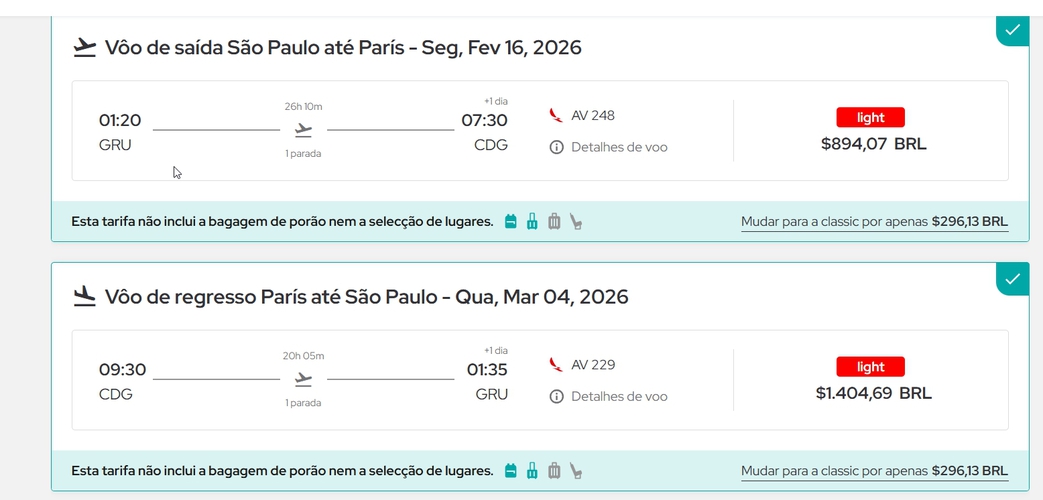The width and height of the screenshot is (1043, 500).
Task: Open Detalhes de voo for flight AV 248
Action: 618,147
